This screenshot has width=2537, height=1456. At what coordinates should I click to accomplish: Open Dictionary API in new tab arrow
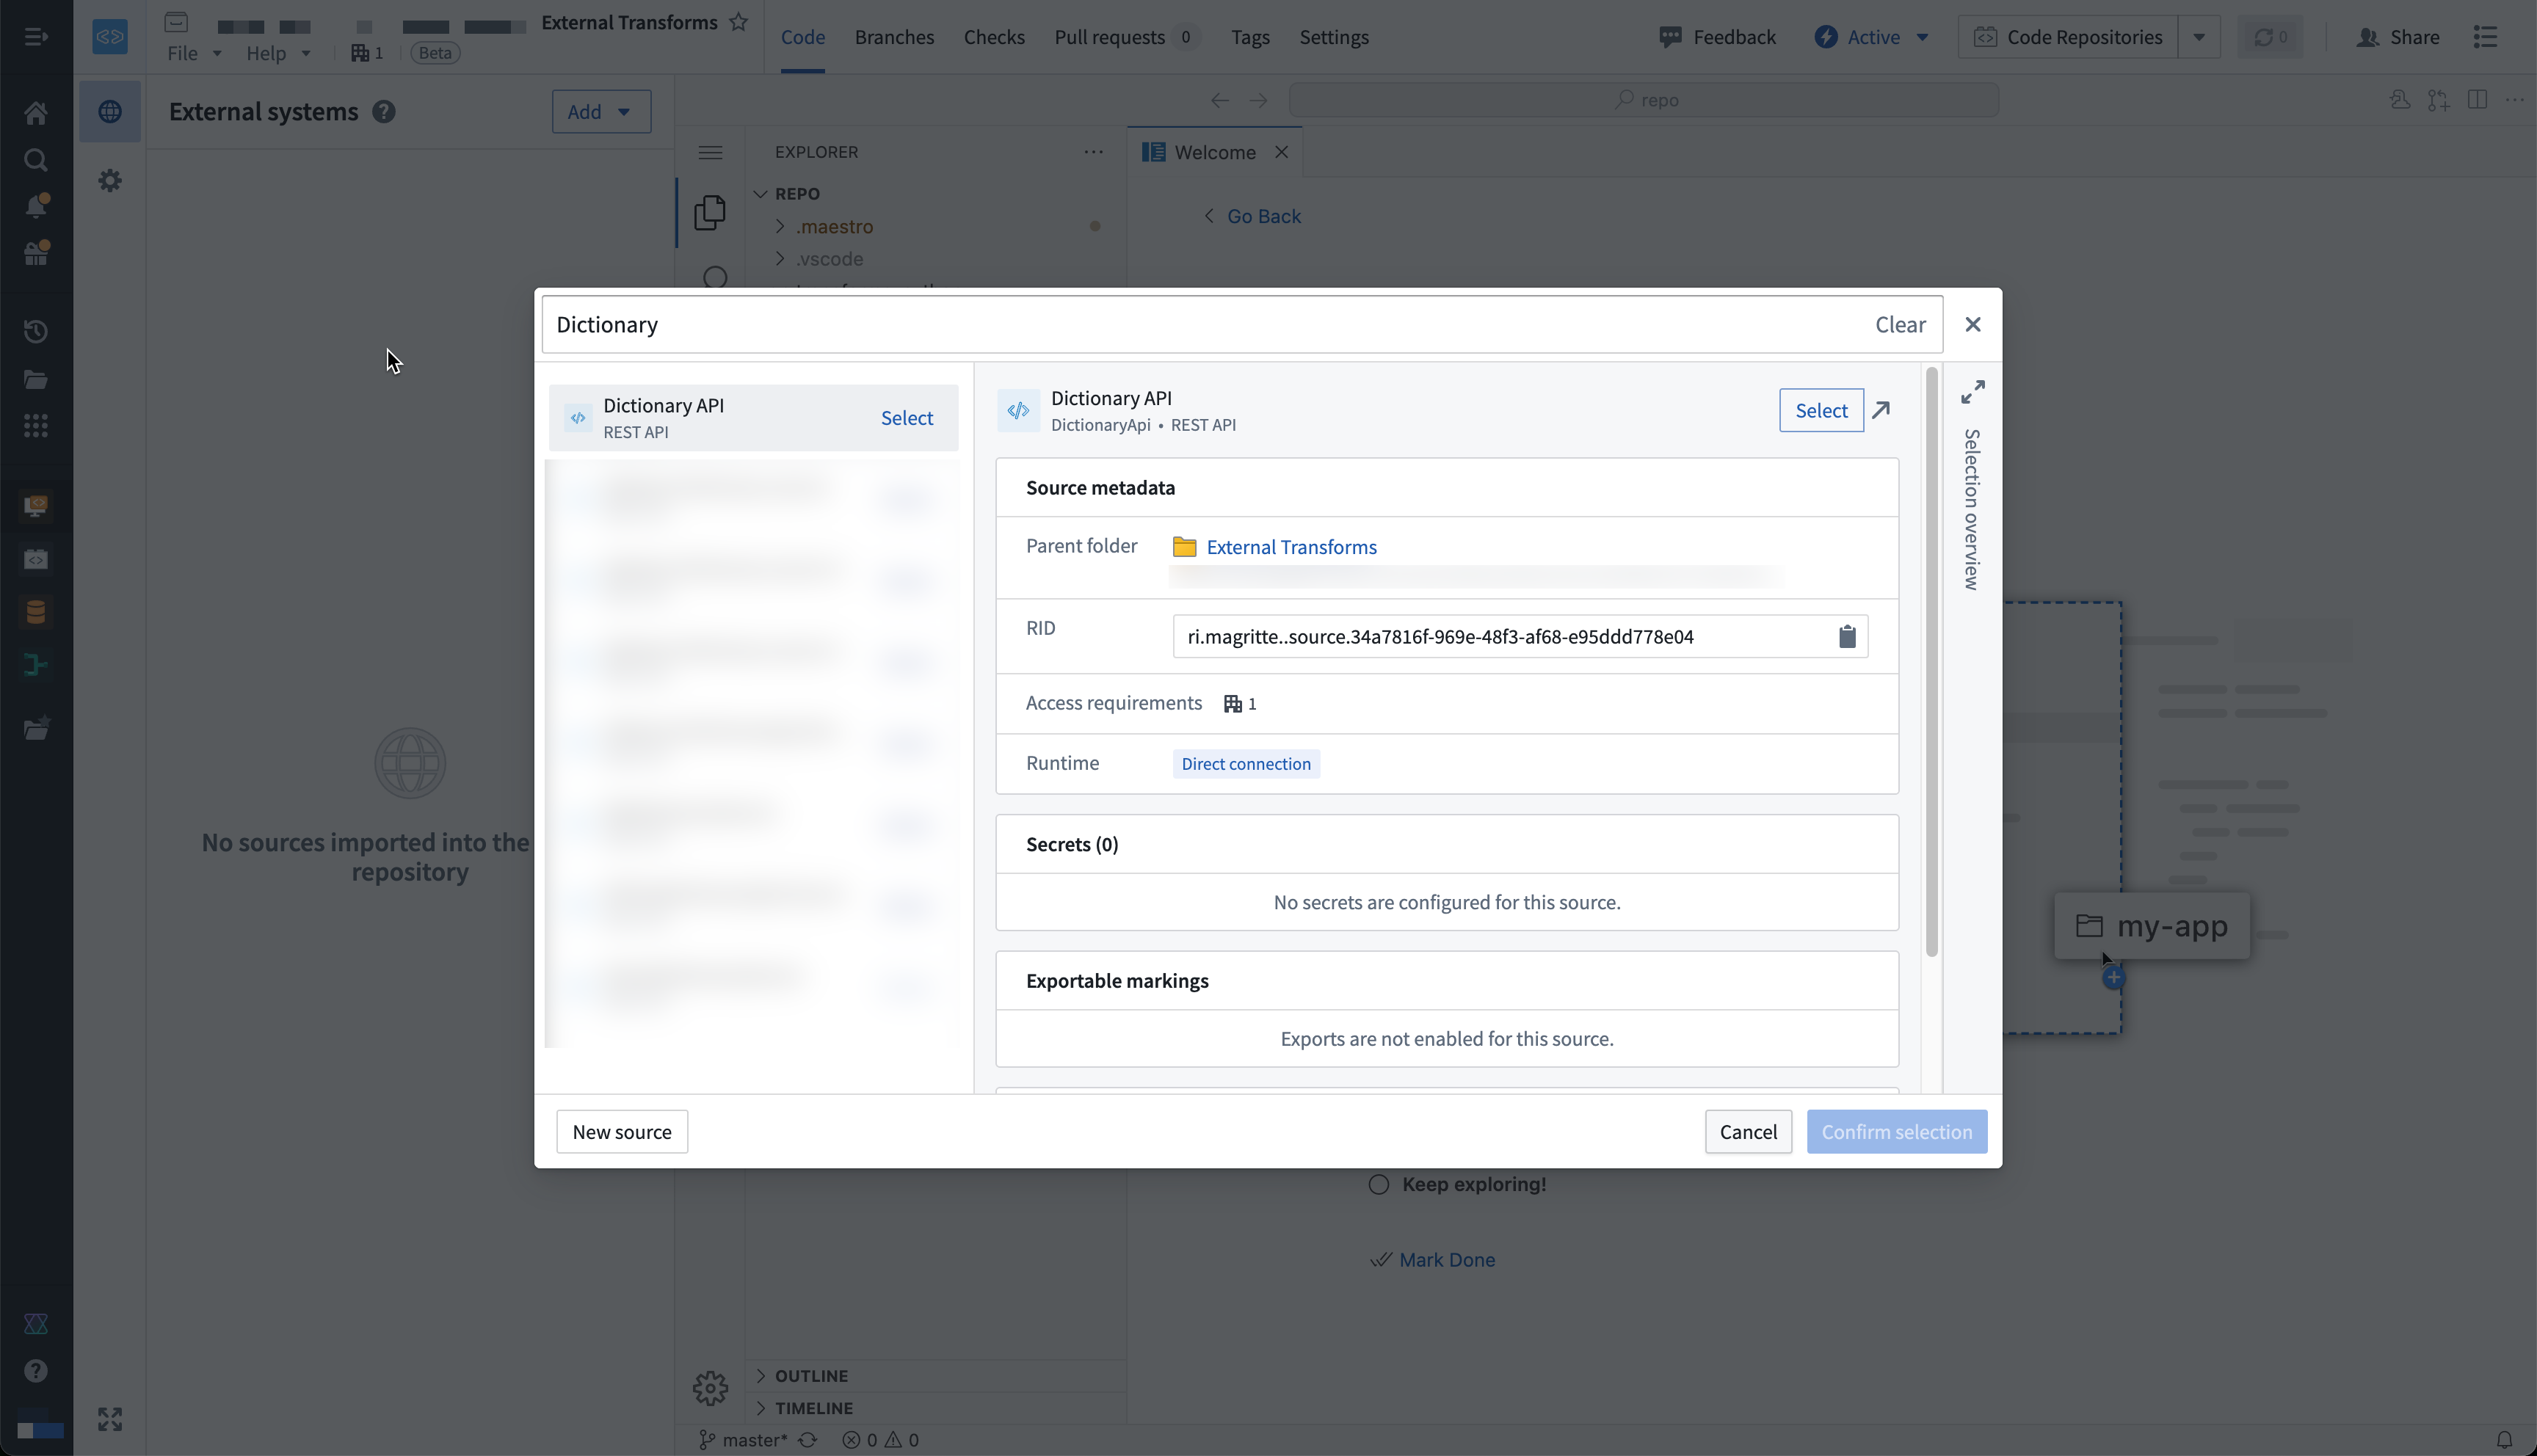[x=1881, y=410]
